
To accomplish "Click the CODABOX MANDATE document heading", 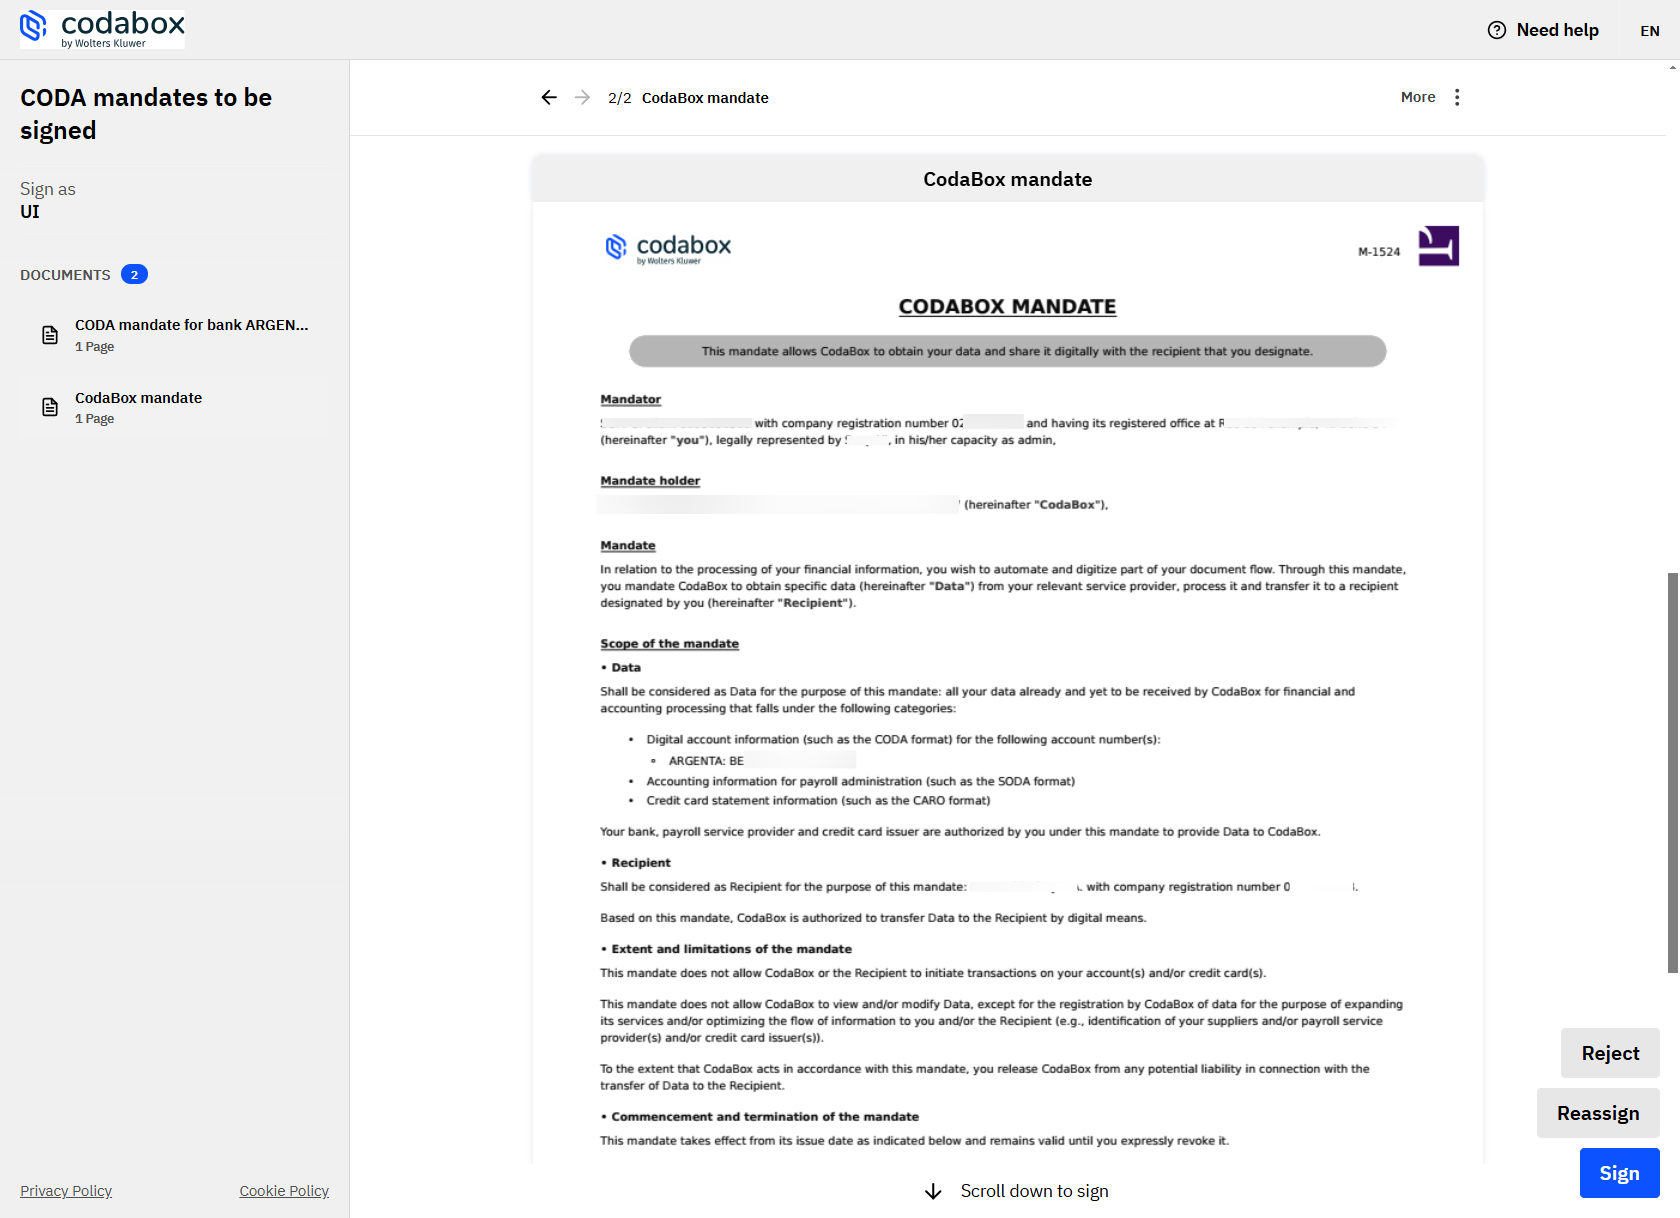I will (x=1007, y=307).
